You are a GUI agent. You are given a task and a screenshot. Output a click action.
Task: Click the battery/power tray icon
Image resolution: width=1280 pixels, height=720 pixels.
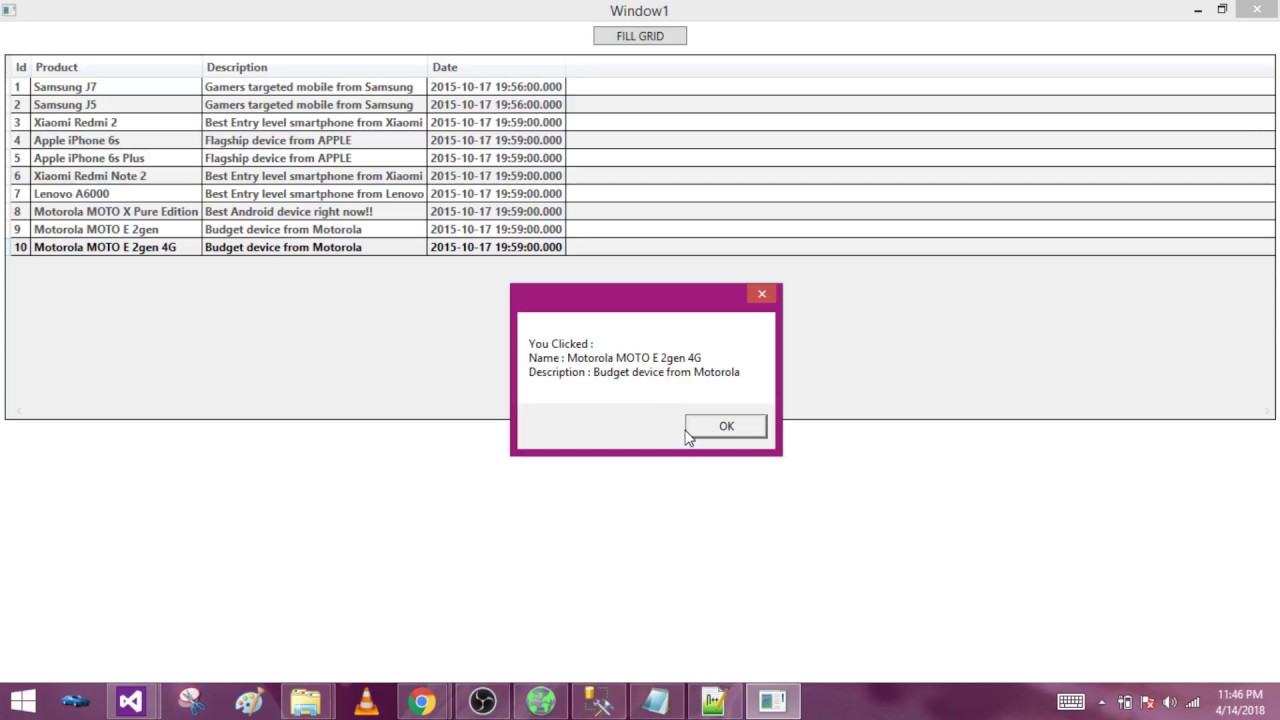click(1125, 702)
